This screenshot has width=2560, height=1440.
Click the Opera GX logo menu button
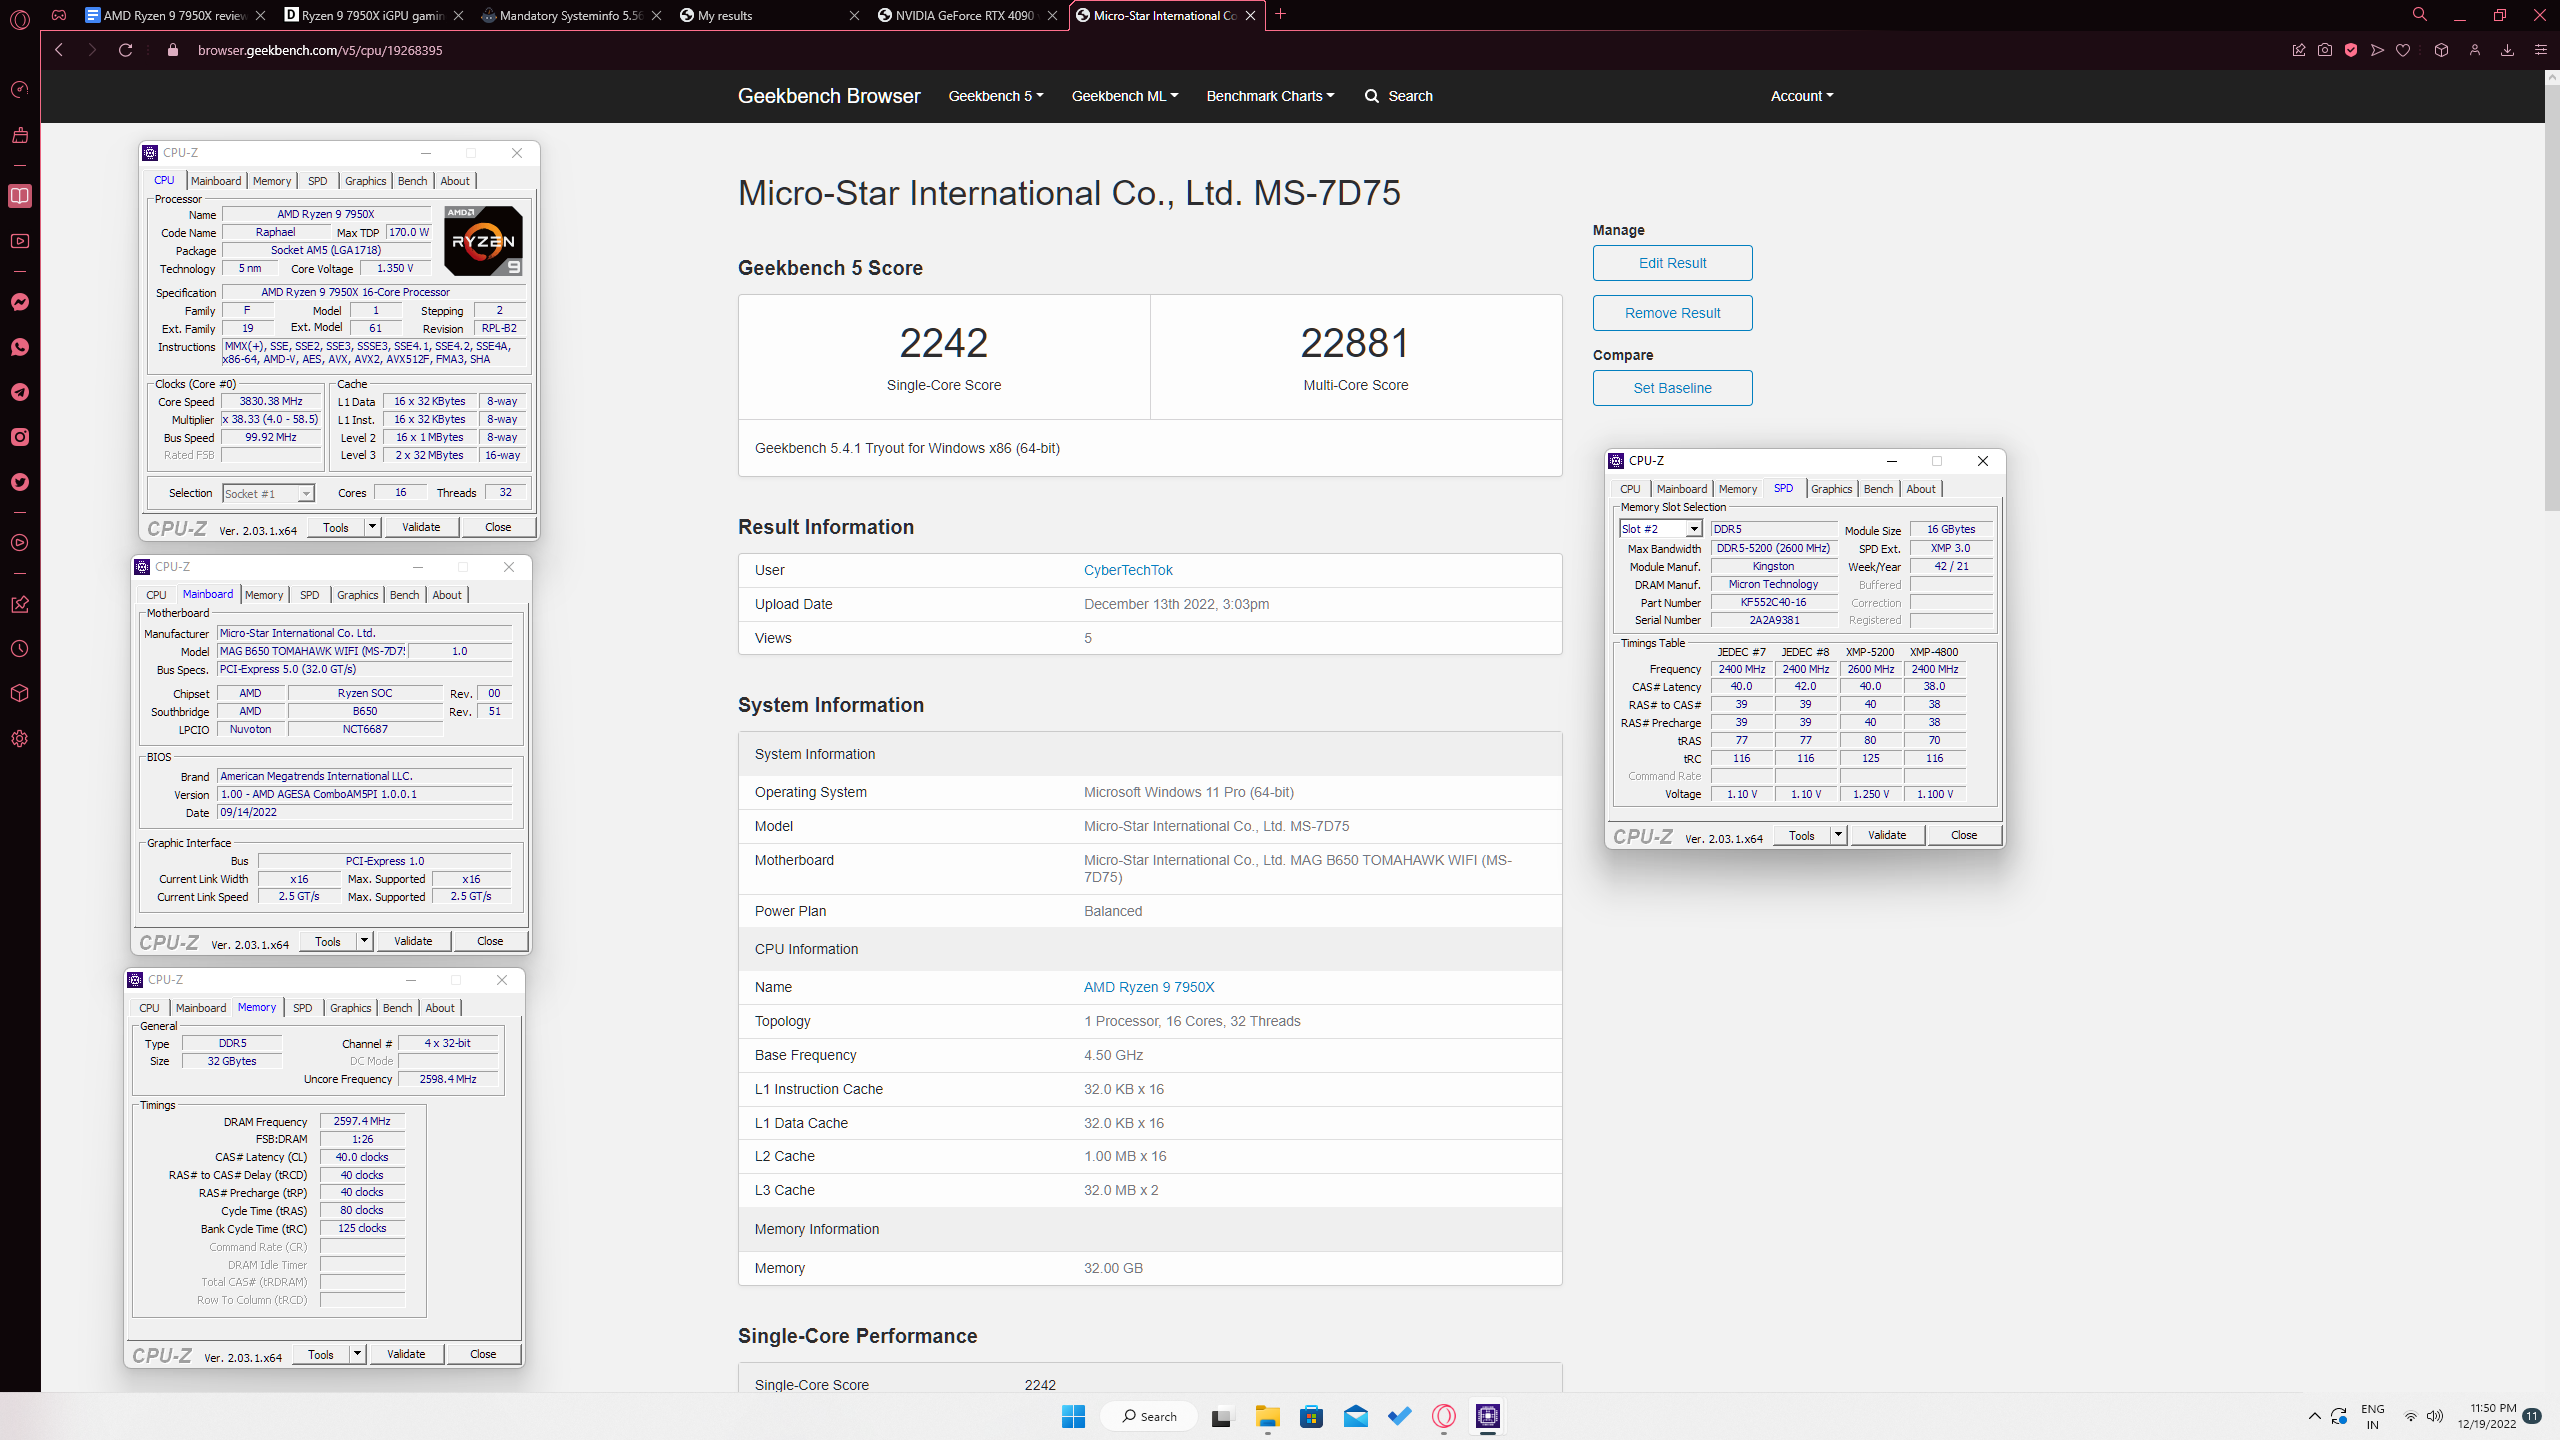(20, 19)
